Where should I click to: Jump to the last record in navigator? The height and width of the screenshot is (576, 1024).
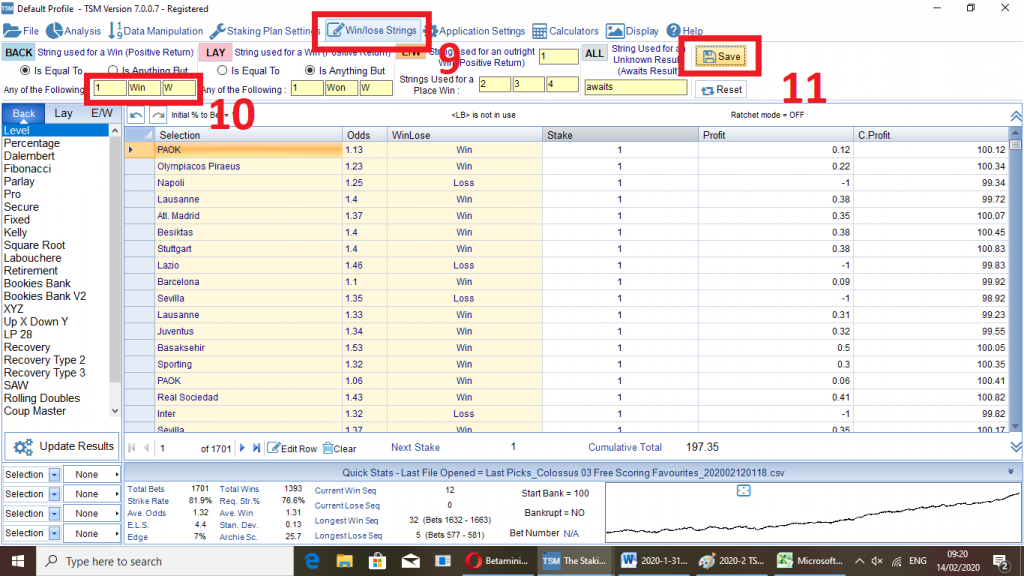(257, 448)
